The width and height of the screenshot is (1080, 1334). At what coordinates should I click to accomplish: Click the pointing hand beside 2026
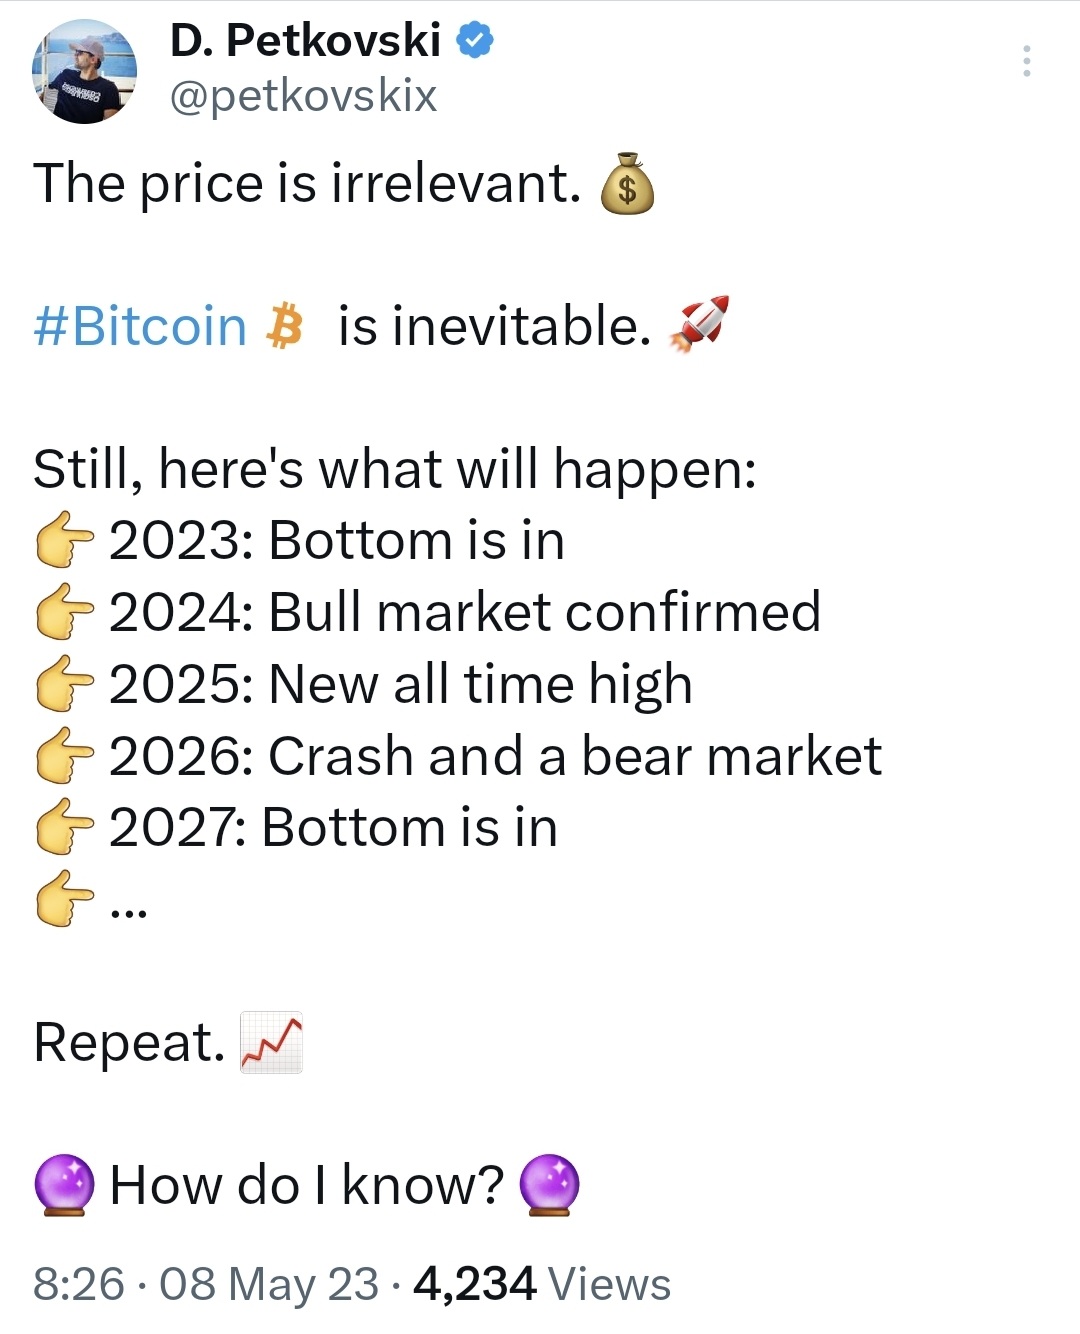65,757
